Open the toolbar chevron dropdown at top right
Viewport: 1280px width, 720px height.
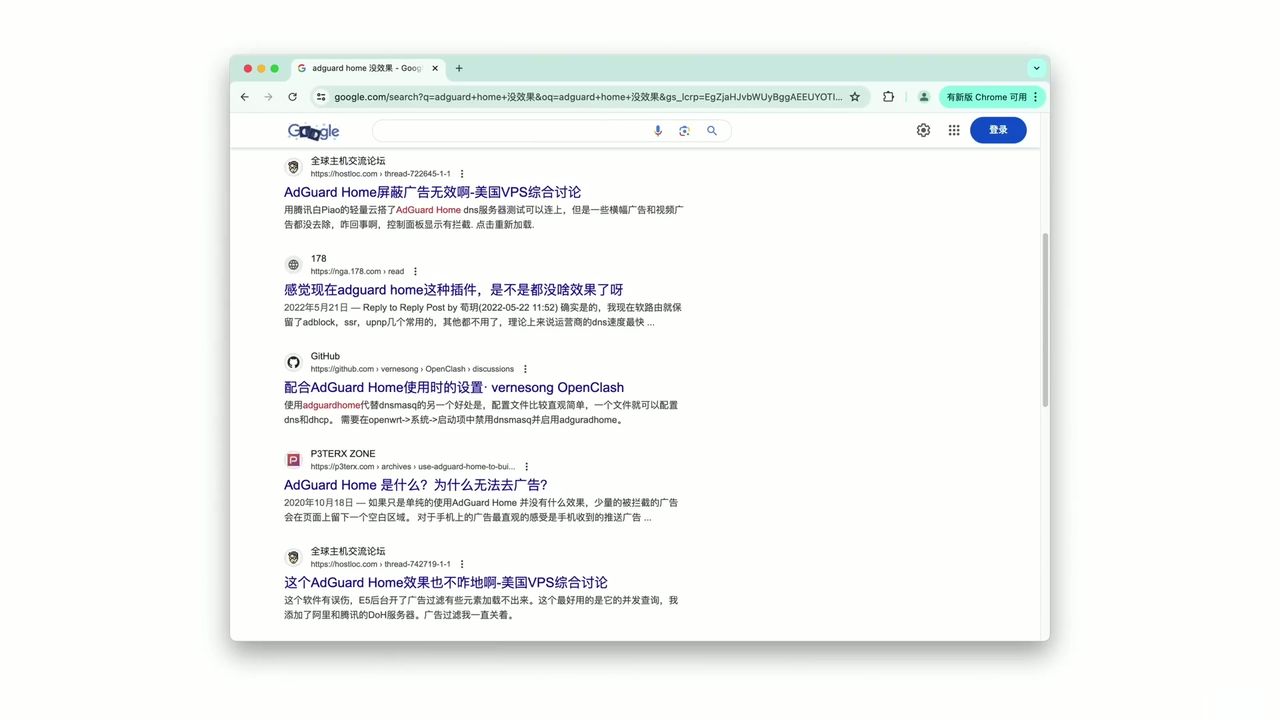pyautogui.click(x=1036, y=68)
